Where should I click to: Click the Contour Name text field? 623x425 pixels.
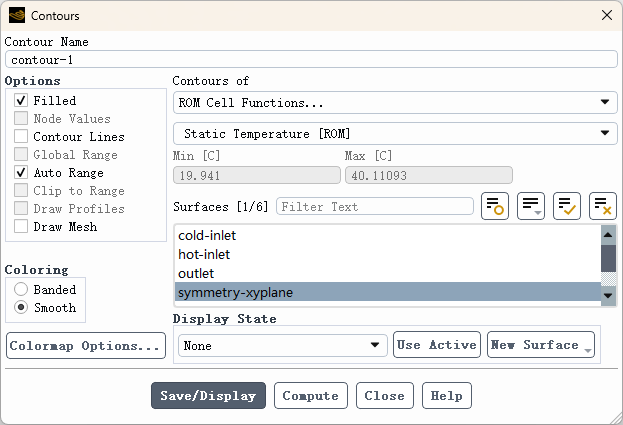pyautogui.click(x=311, y=60)
